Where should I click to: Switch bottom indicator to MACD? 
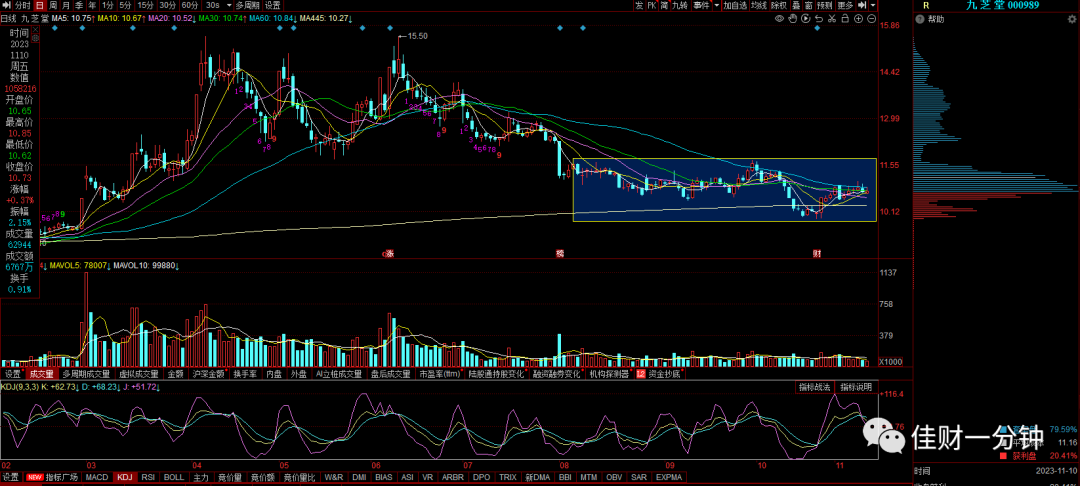tap(97, 476)
